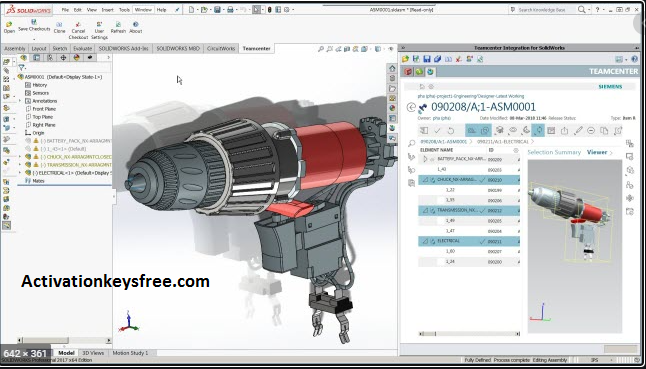Open the Insert menu

click(x=108, y=9)
